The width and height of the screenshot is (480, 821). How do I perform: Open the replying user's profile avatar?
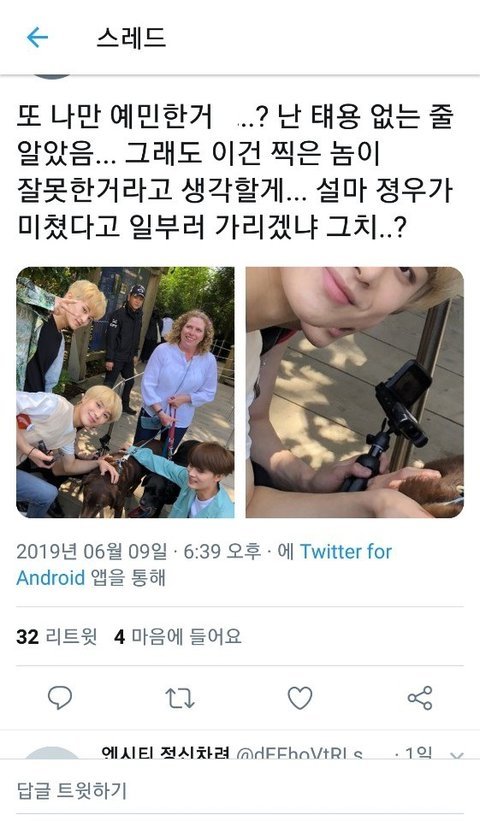[52, 753]
